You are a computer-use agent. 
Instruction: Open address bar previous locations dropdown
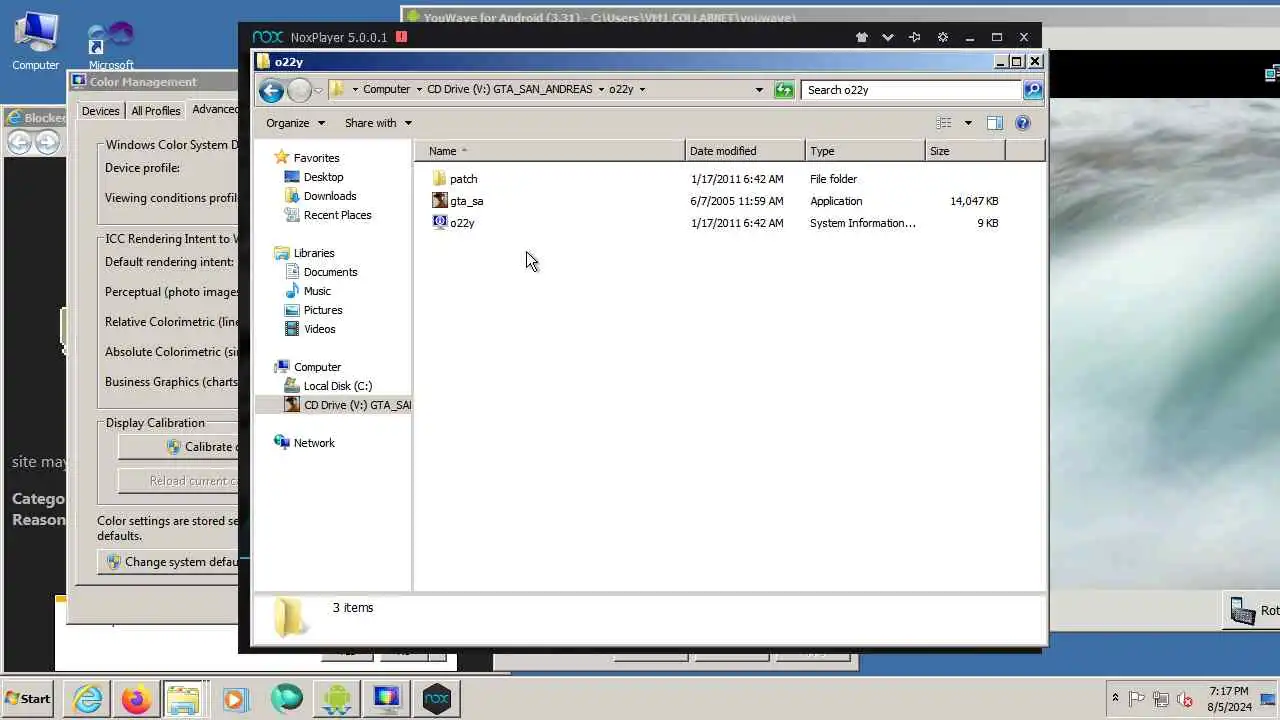tap(759, 90)
